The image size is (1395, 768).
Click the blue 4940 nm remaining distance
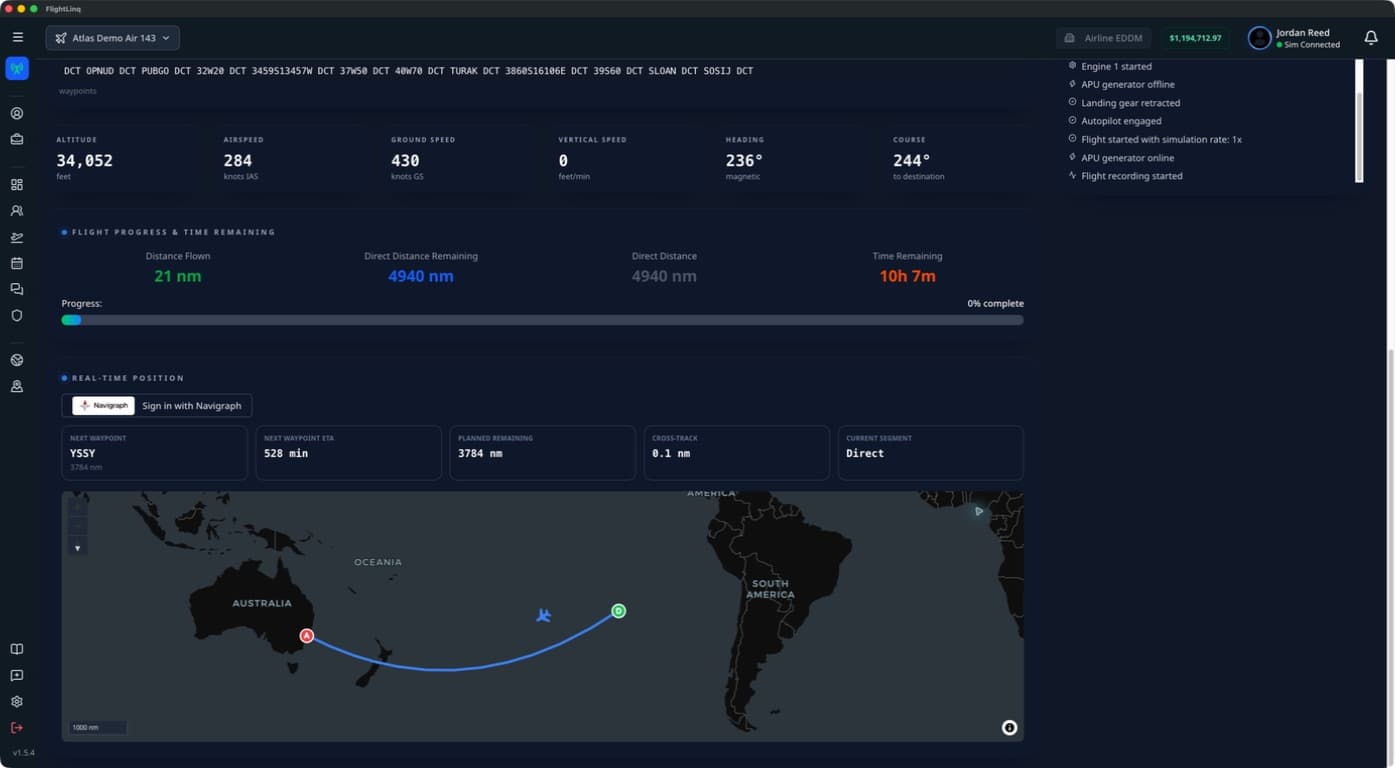421,276
